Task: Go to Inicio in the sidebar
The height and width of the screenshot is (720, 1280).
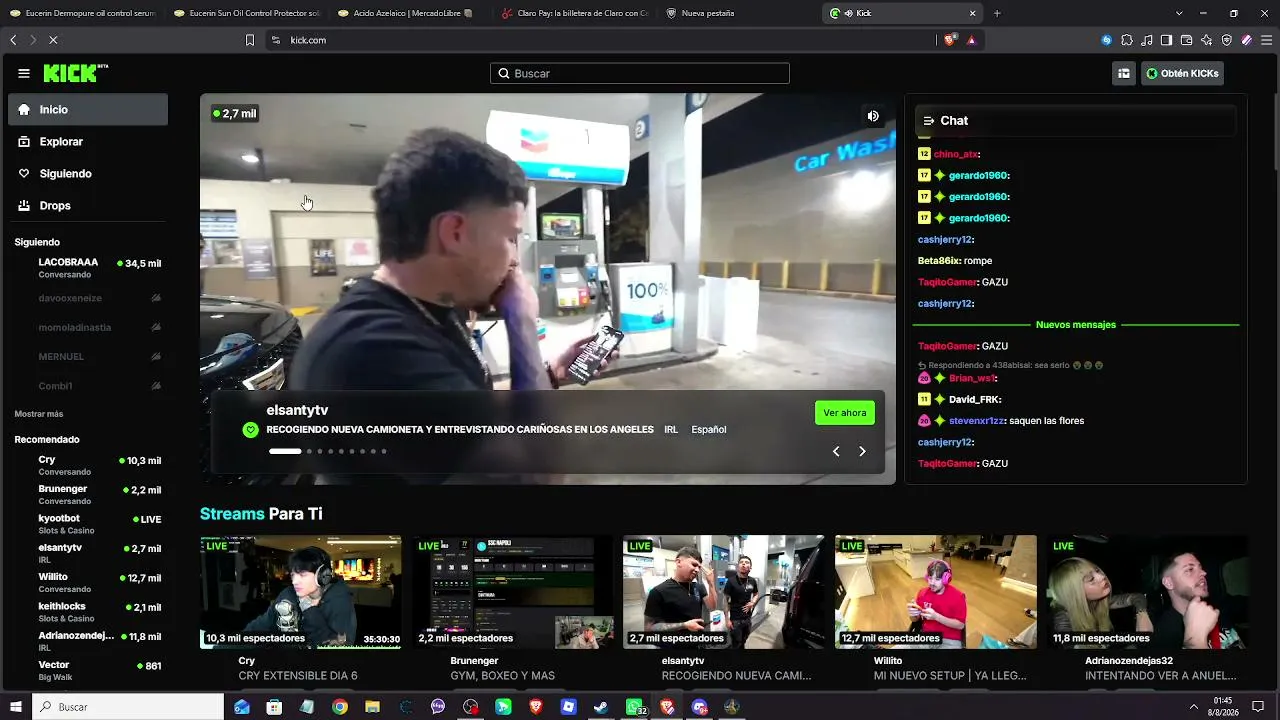Action: (x=88, y=110)
